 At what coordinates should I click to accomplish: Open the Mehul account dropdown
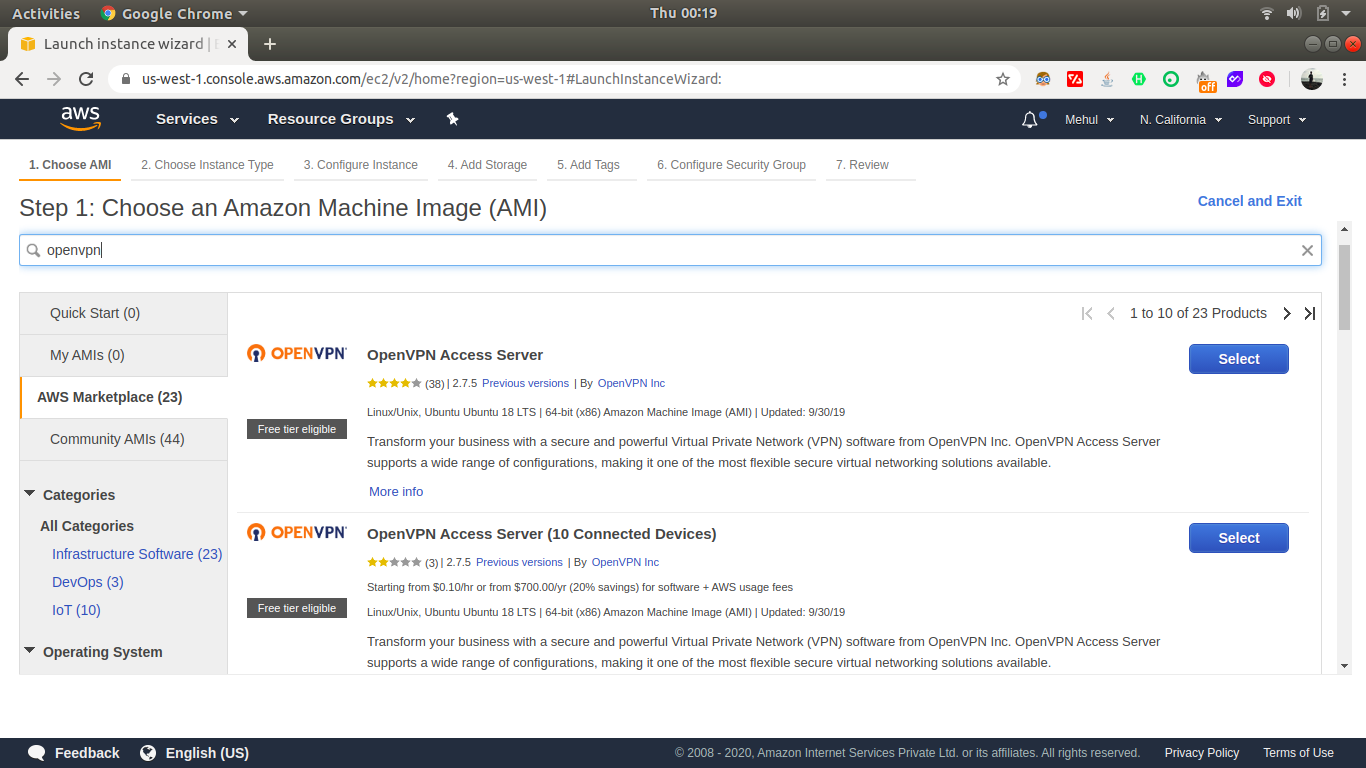(1089, 120)
